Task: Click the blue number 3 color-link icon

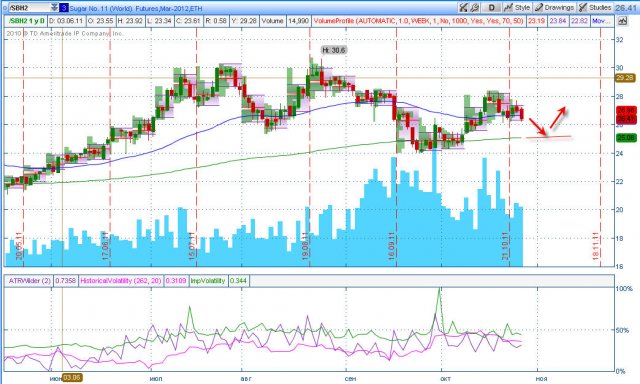Action: (64, 8)
